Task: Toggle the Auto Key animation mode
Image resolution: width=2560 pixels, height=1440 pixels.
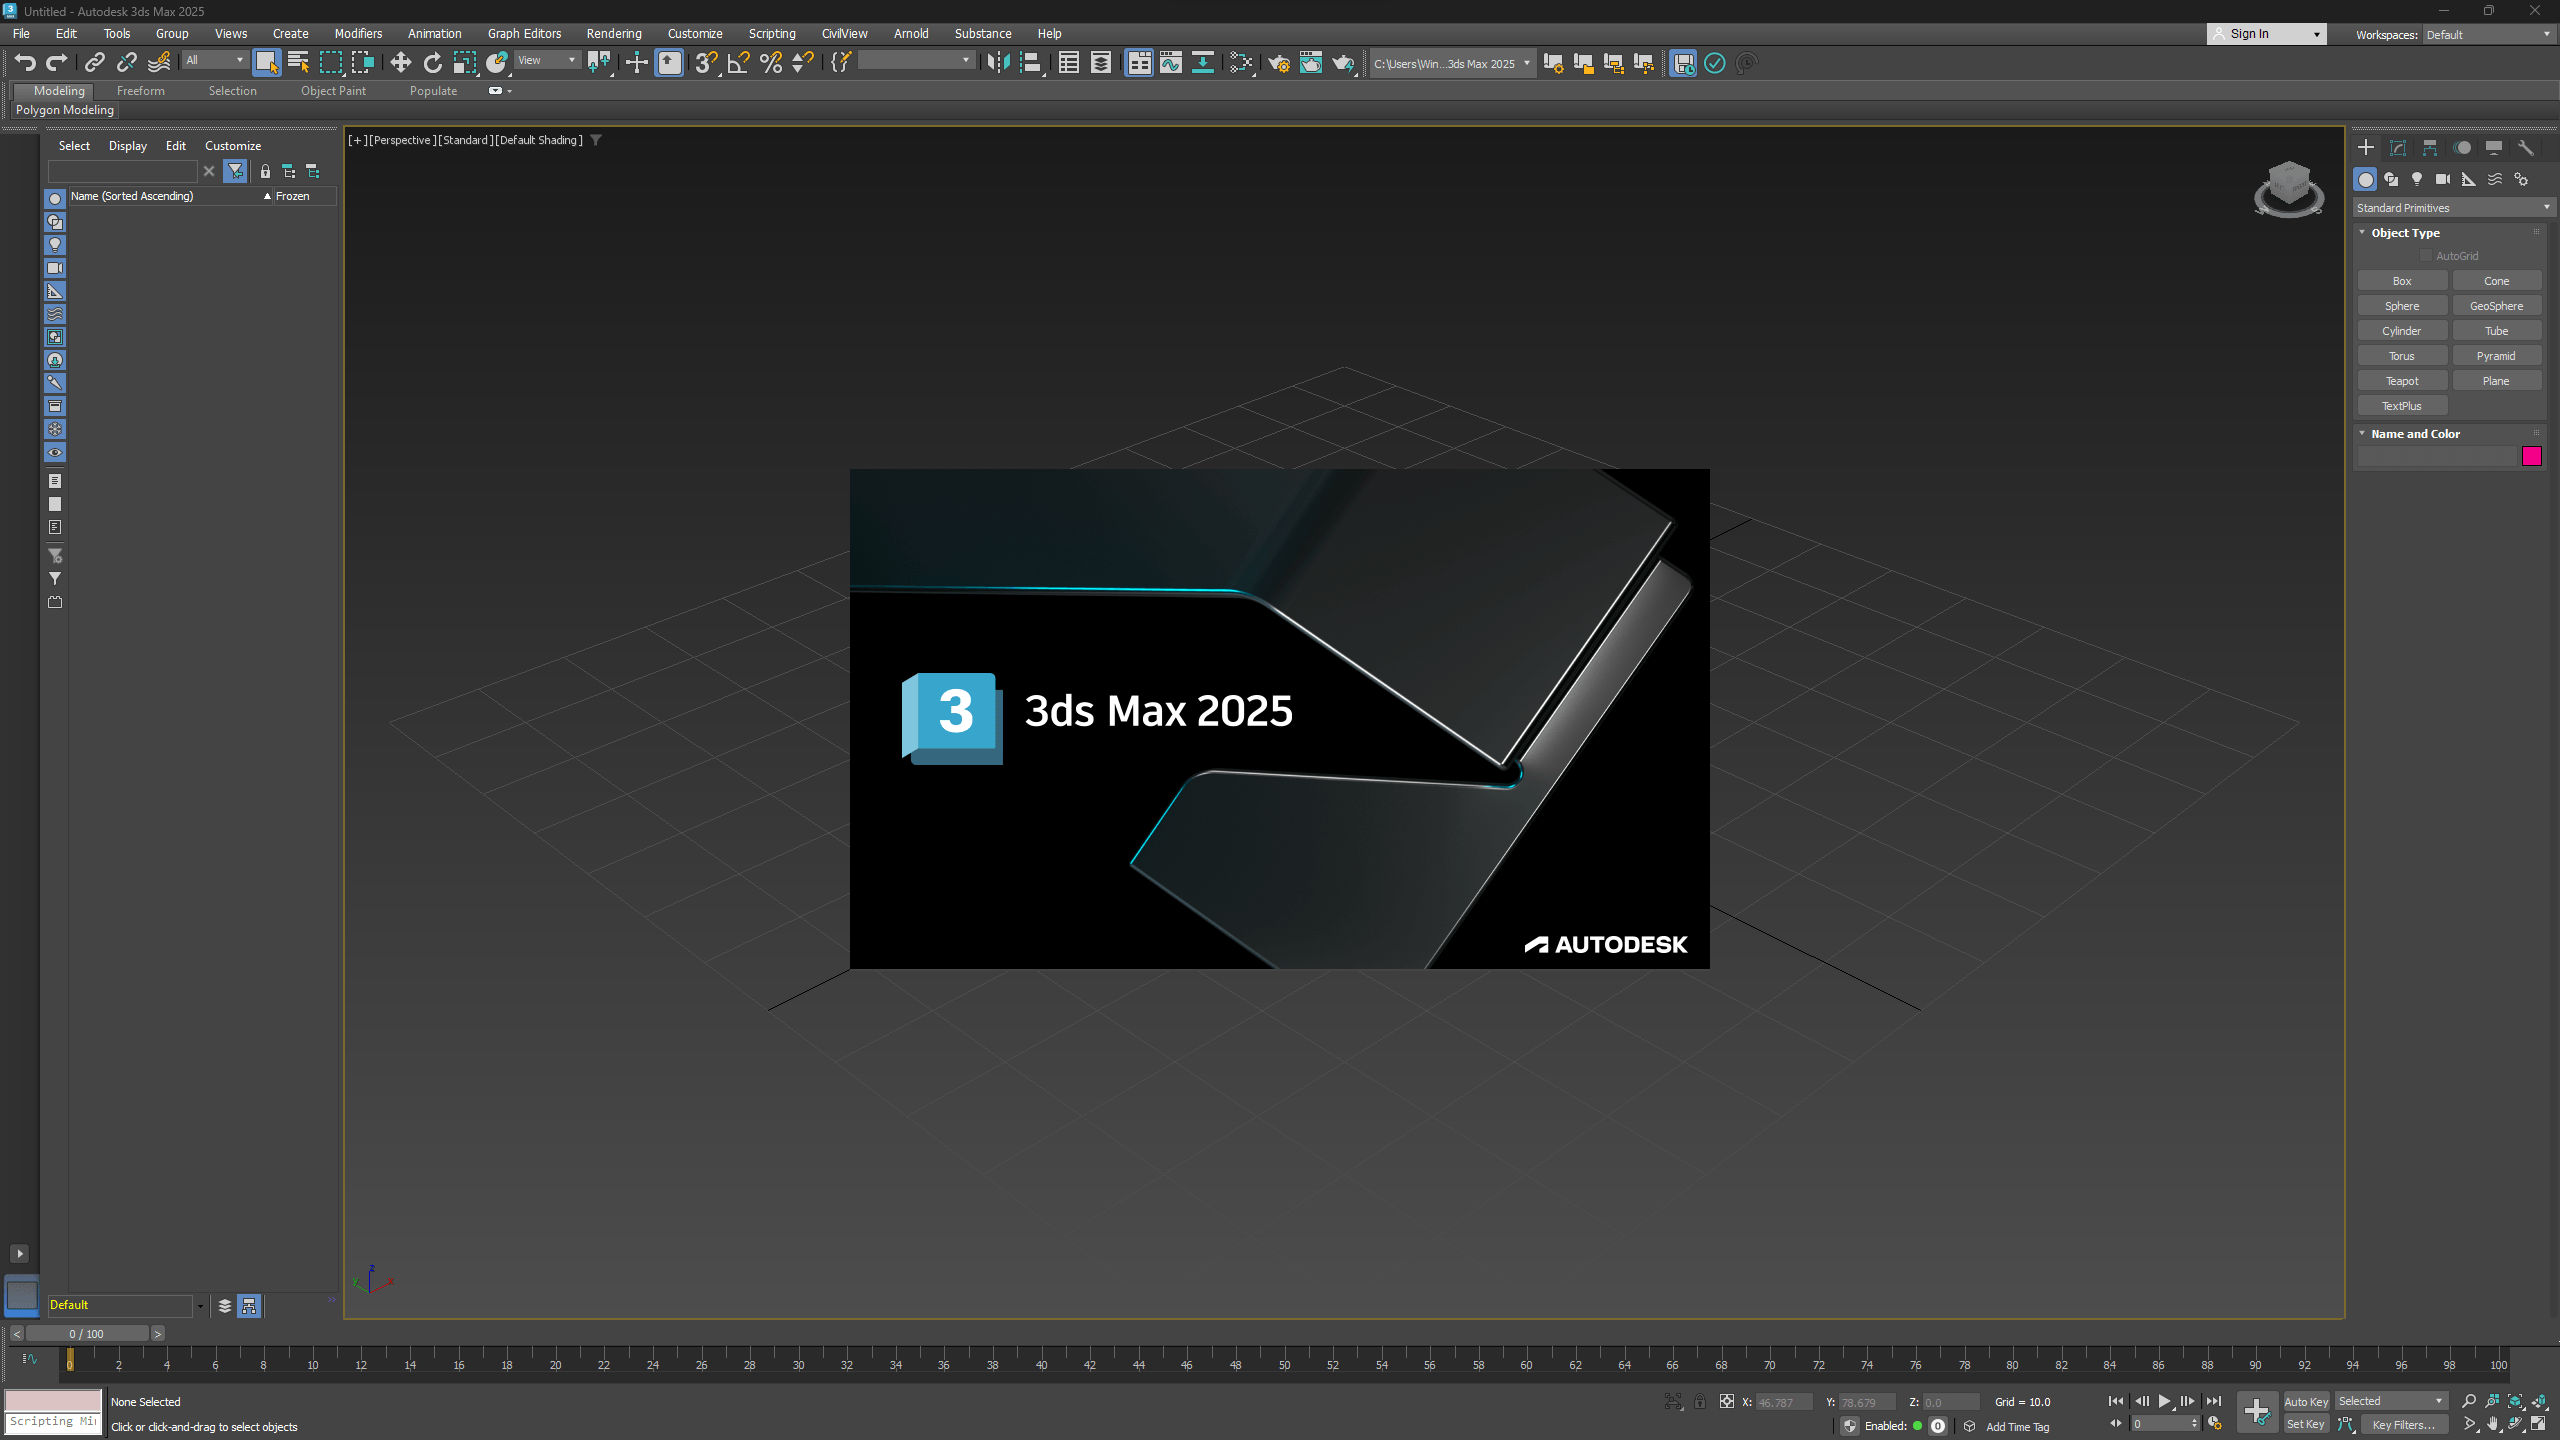Action: [2305, 1401]
